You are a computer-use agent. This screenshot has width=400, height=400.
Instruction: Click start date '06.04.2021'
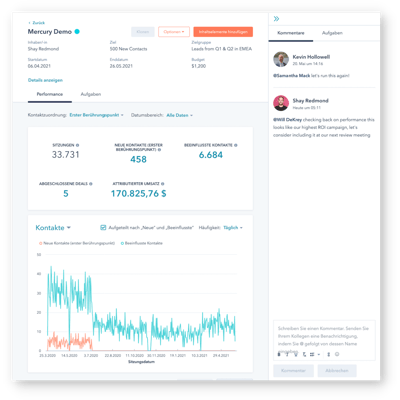click(x=39, y=66)
